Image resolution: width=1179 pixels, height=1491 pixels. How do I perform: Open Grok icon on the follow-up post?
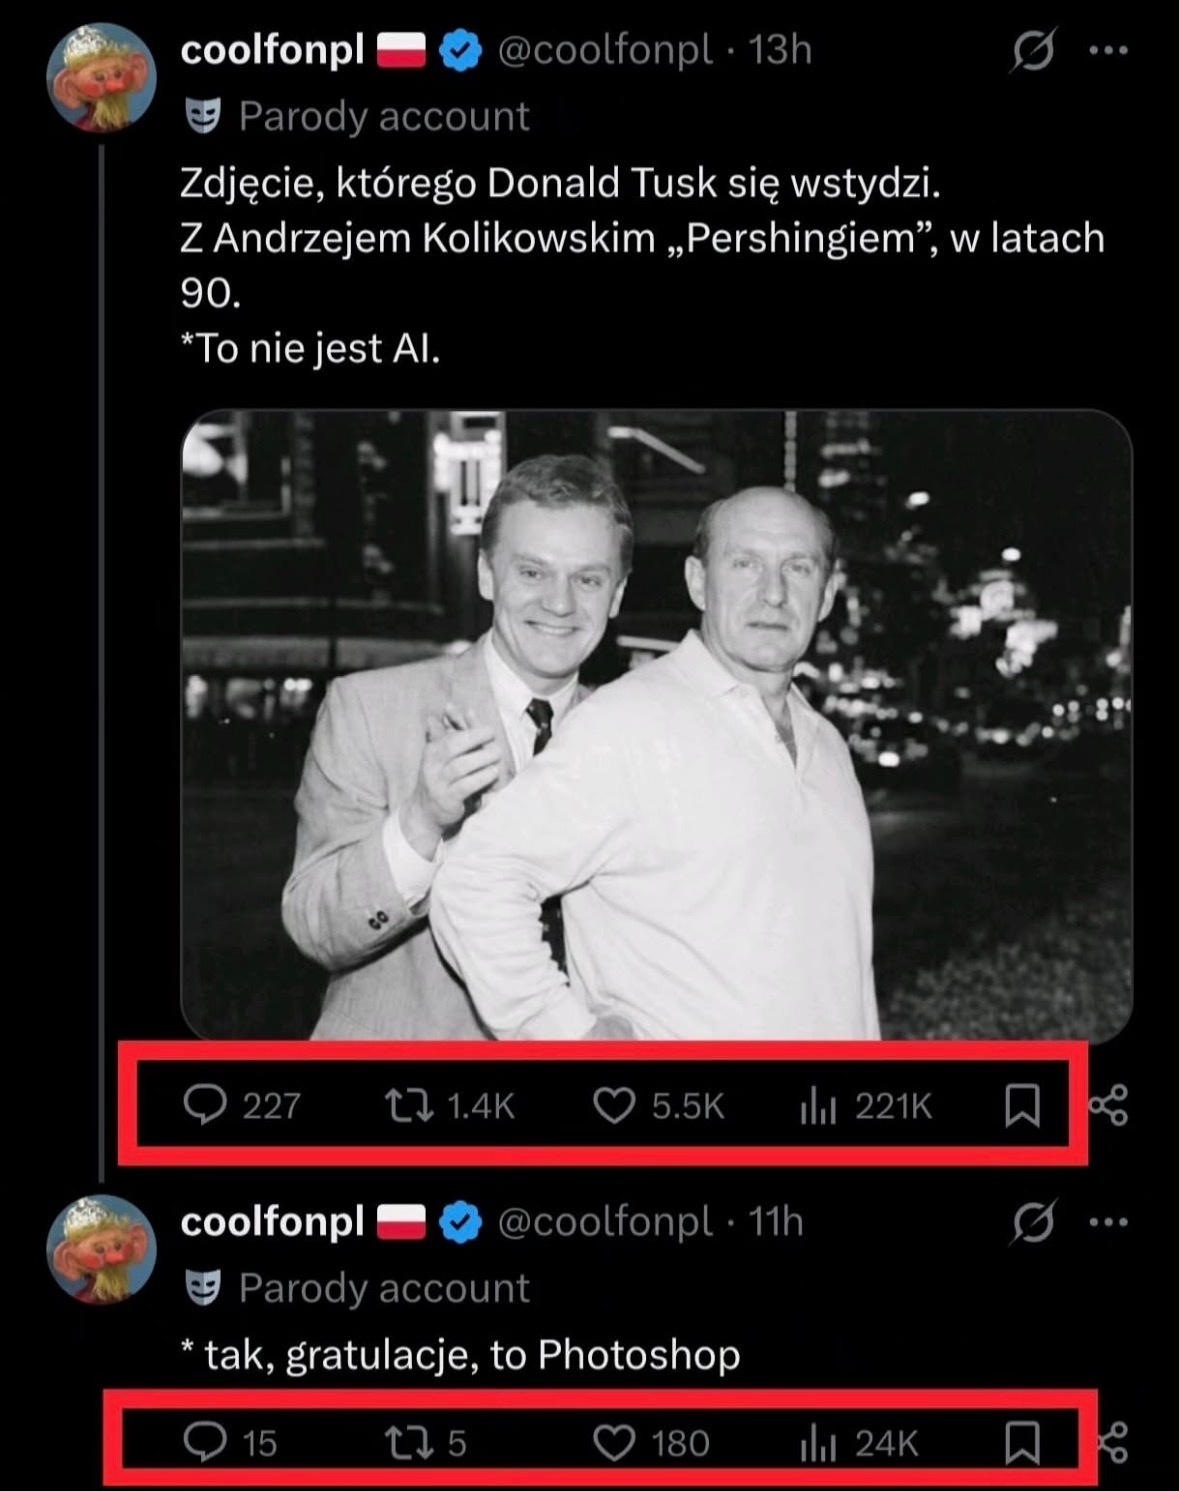point(1032,1222)
